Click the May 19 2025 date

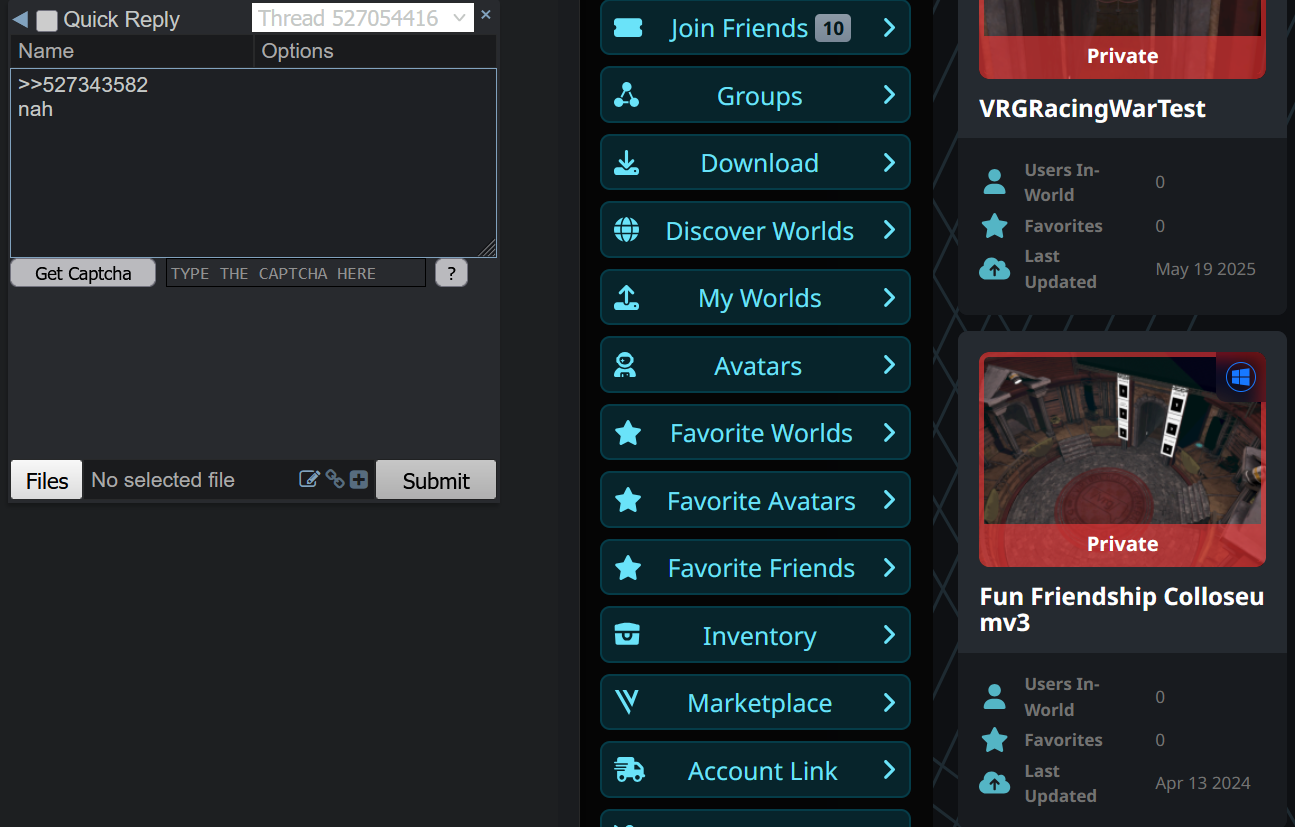coord(1205,269)
